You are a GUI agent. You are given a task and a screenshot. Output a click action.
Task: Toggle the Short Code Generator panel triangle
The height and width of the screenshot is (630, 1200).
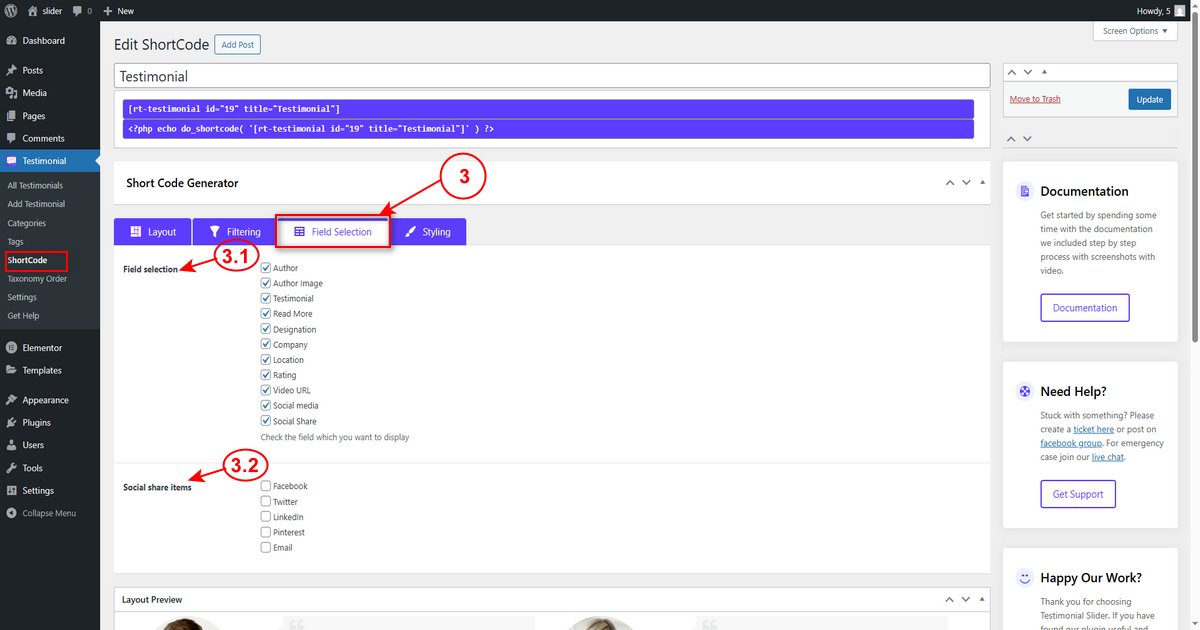point(982,183)
